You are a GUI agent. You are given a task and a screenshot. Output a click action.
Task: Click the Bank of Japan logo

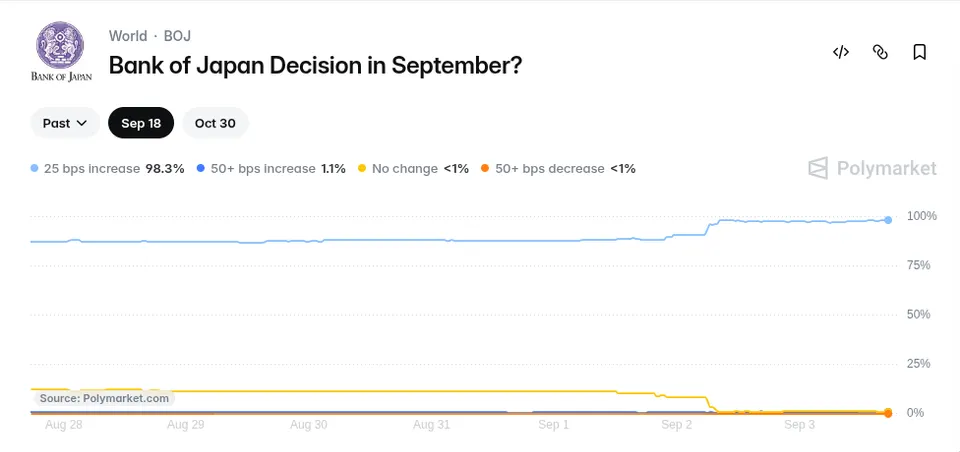(61, 51)
